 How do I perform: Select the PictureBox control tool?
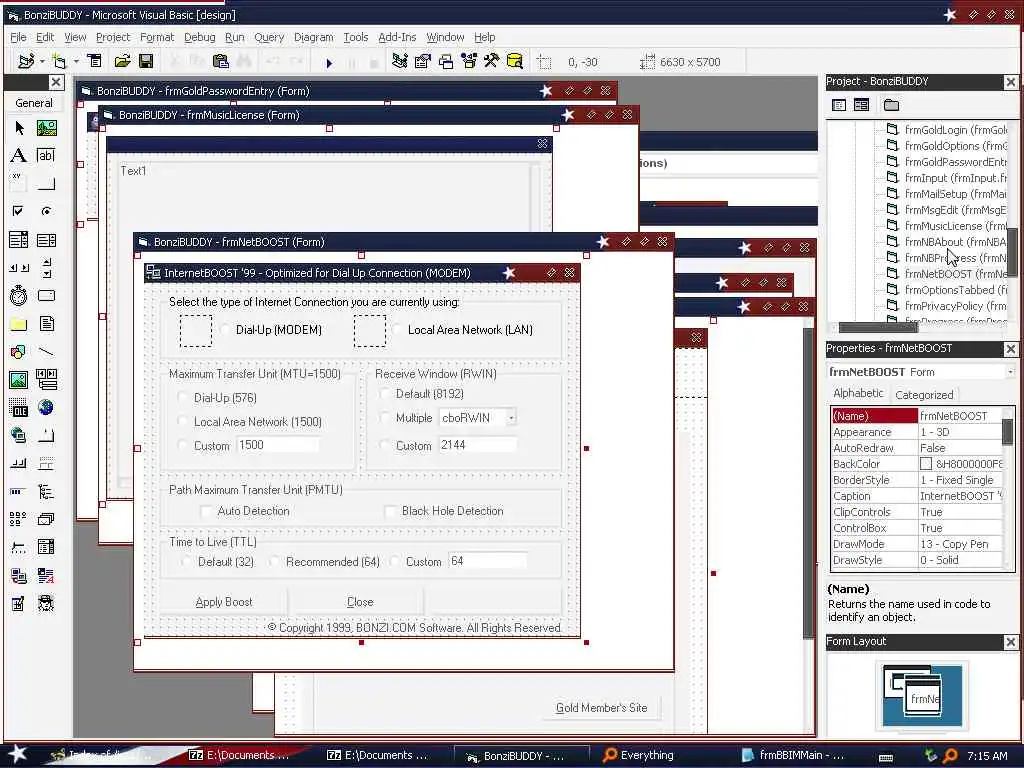(x=46, y=127)
